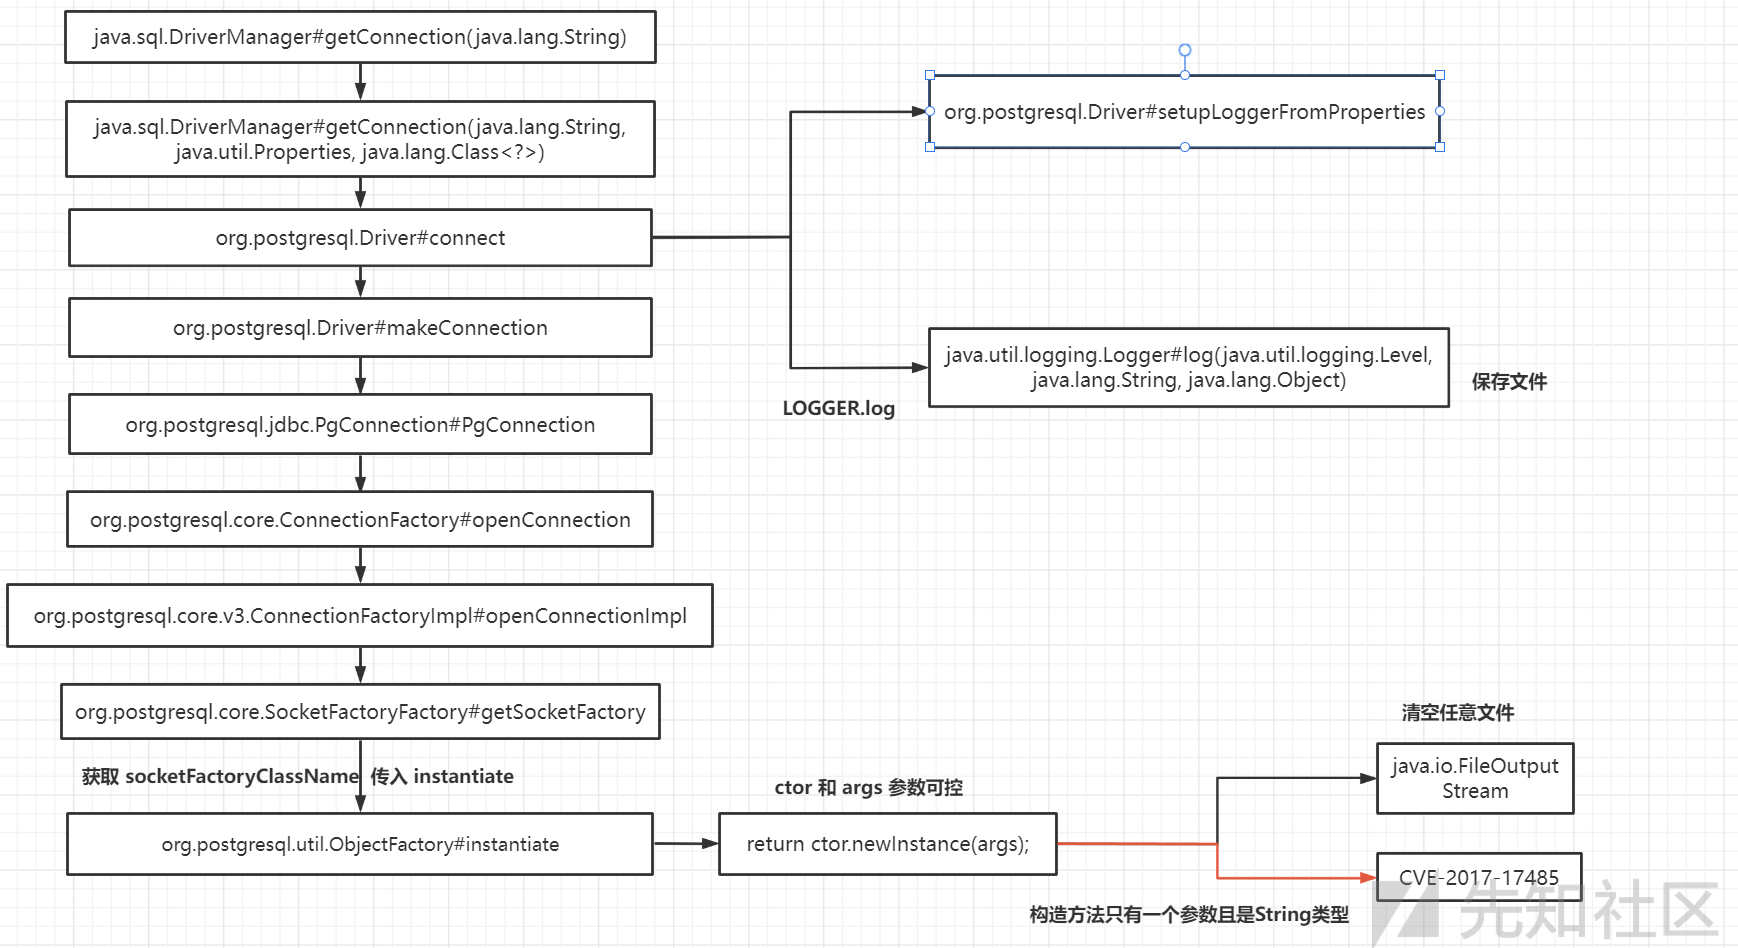Click the '构造方法只有一个参数且是String类型' label
Viewport: 1738px width, 948px height.
(x=1189, y=914)
